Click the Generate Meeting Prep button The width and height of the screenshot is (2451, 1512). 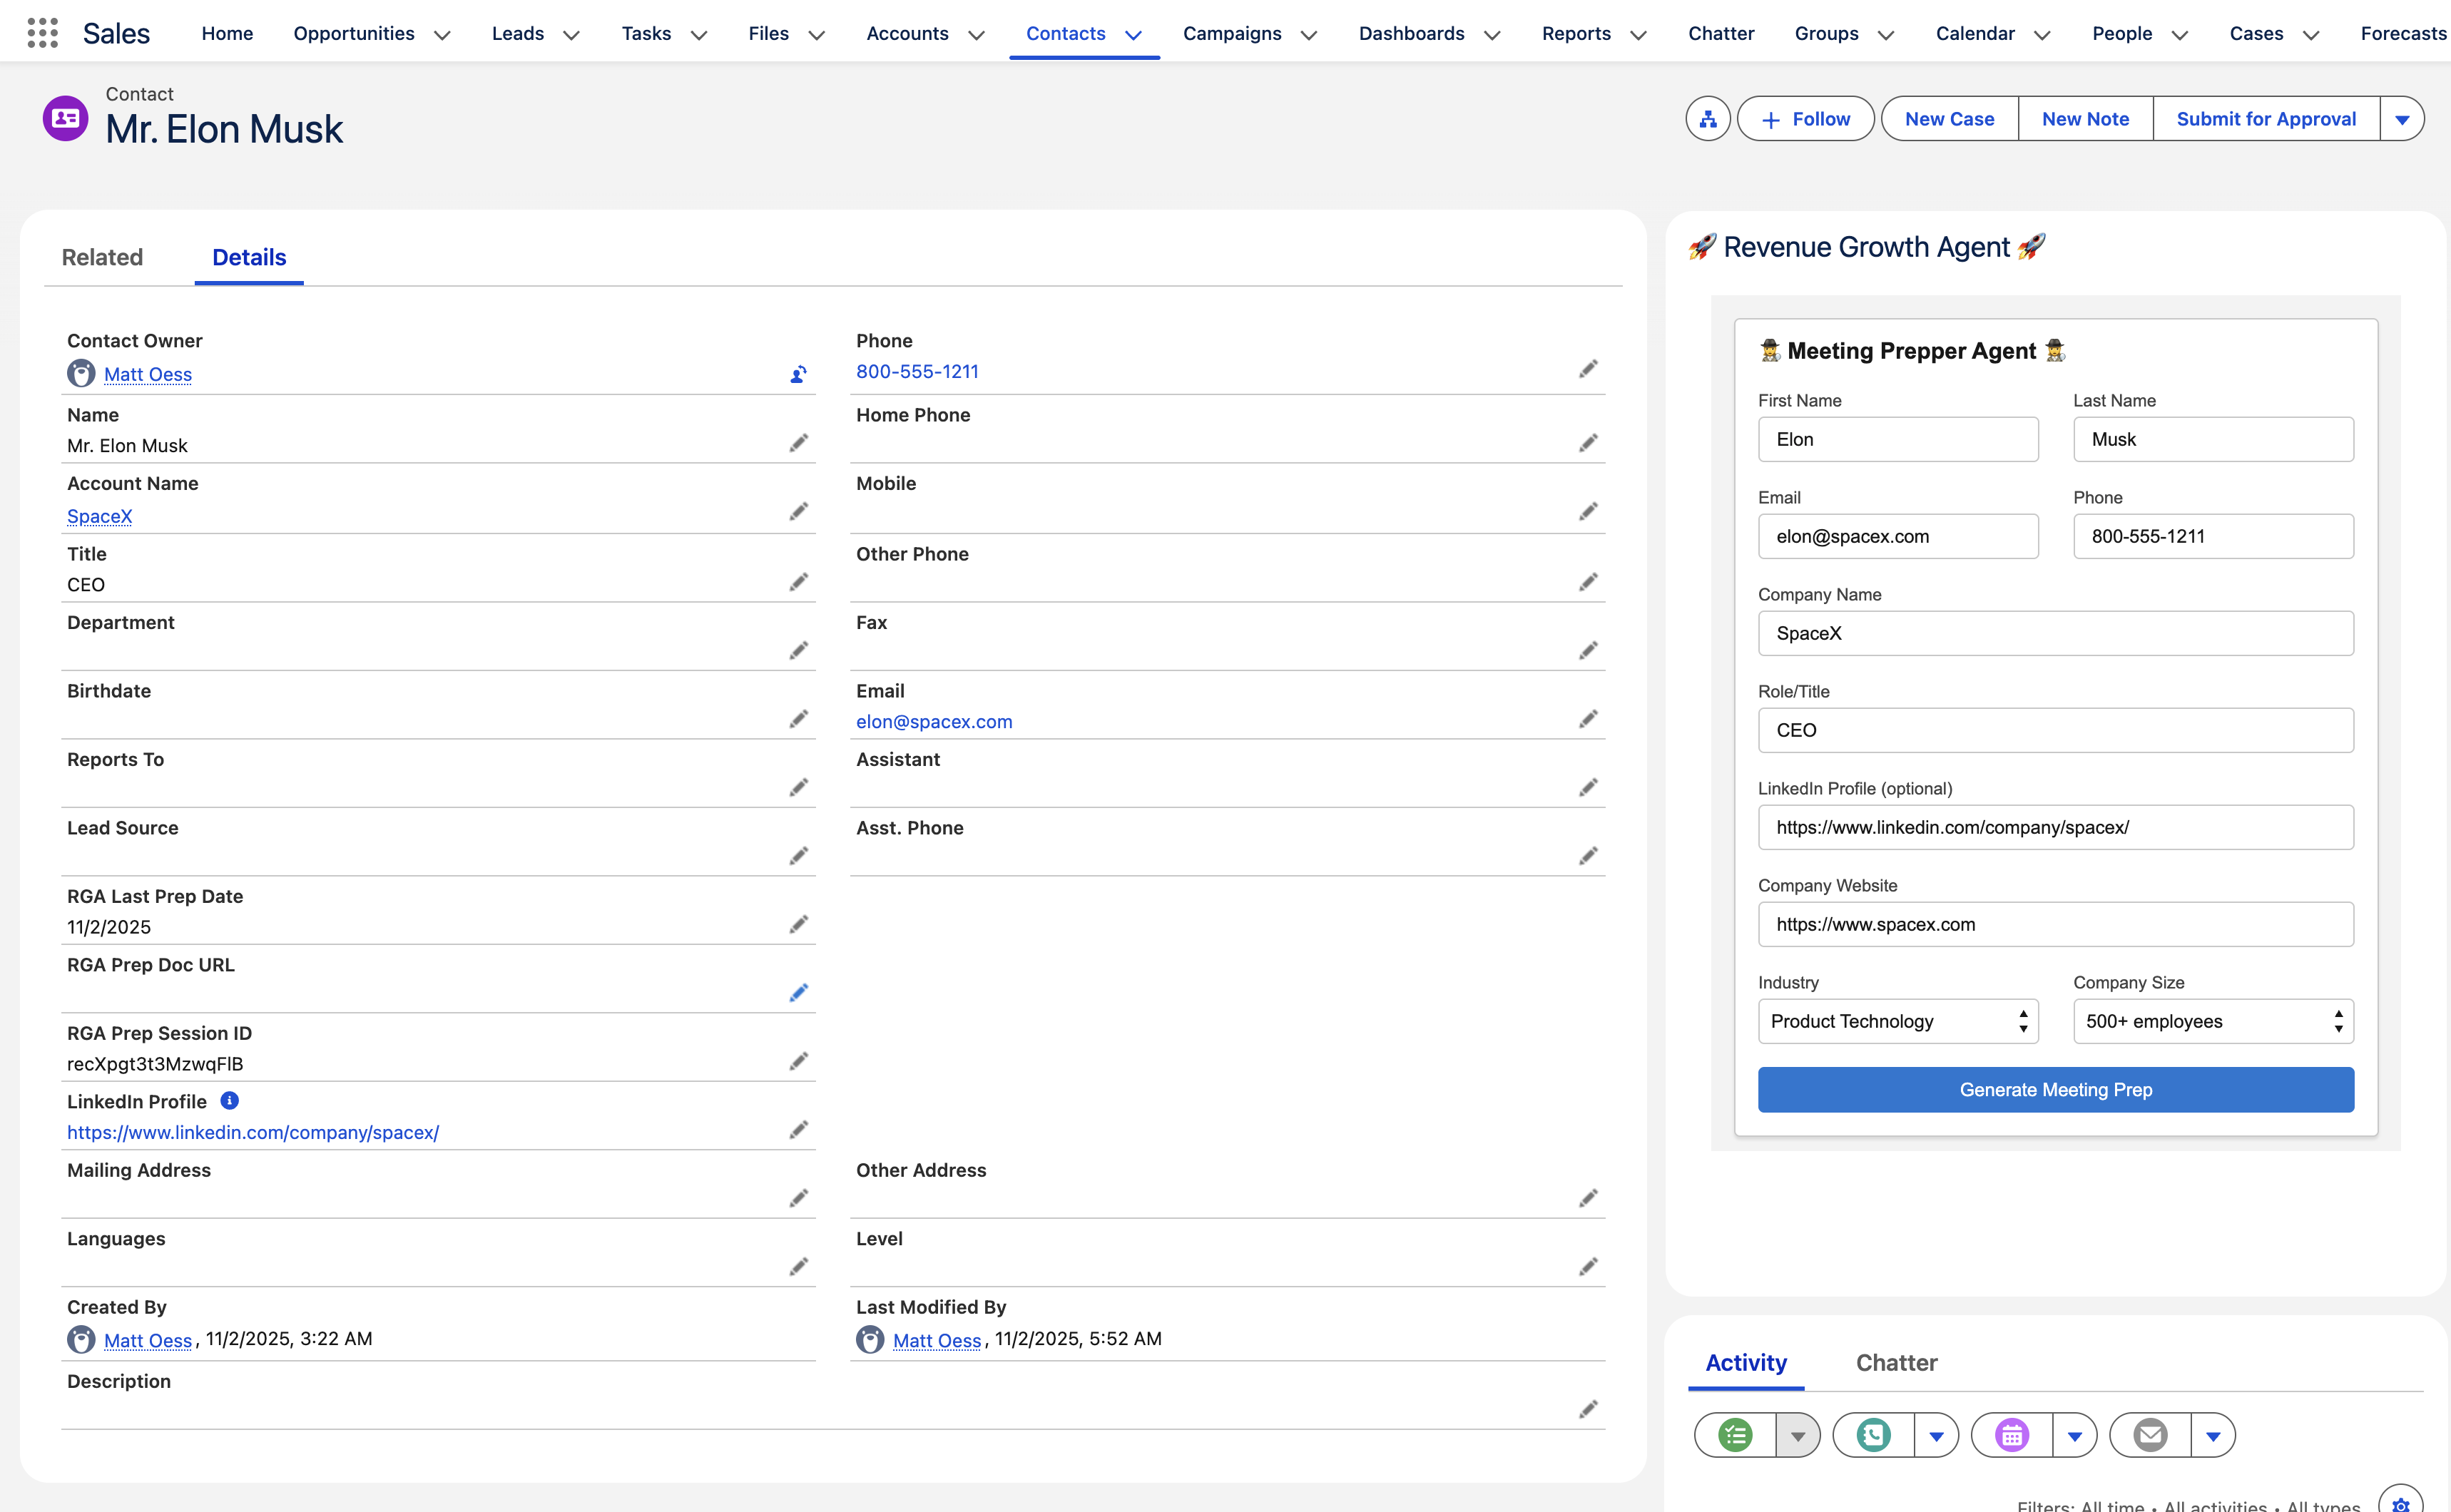tap(2055, 1089)
